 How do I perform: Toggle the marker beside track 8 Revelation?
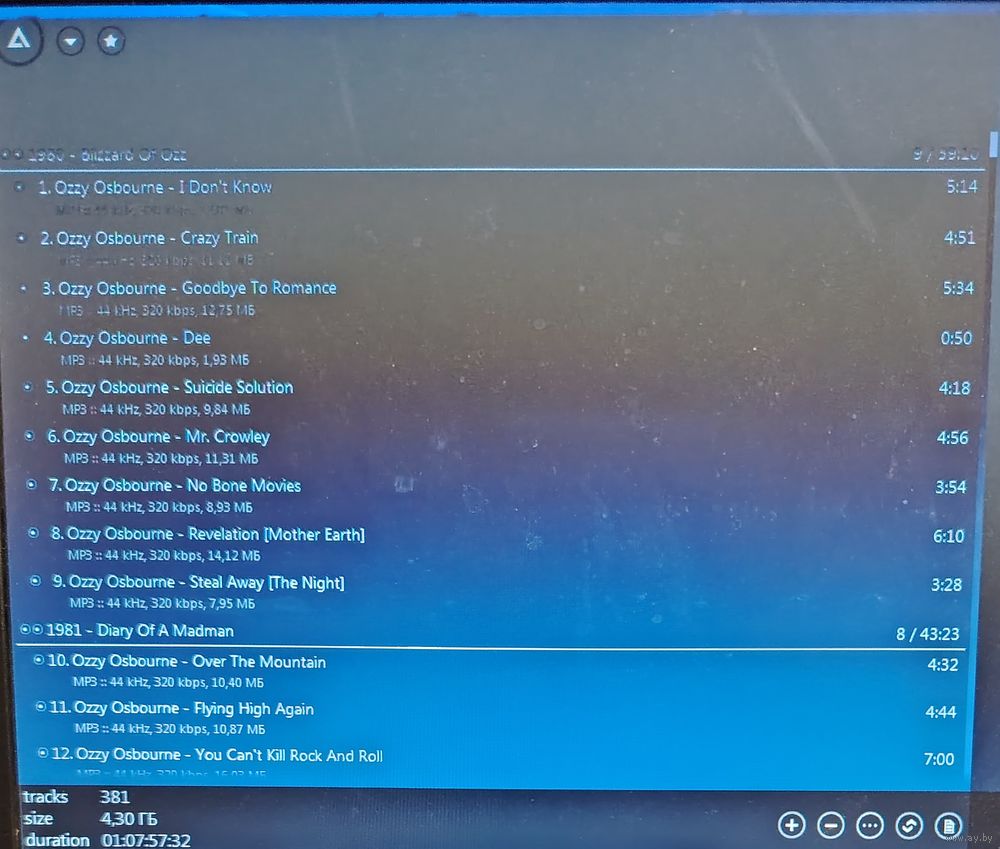(33, 533)
